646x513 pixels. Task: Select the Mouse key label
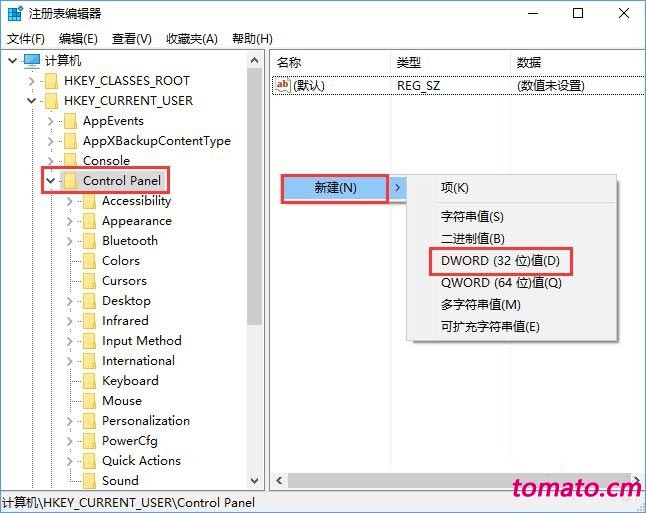122,401
